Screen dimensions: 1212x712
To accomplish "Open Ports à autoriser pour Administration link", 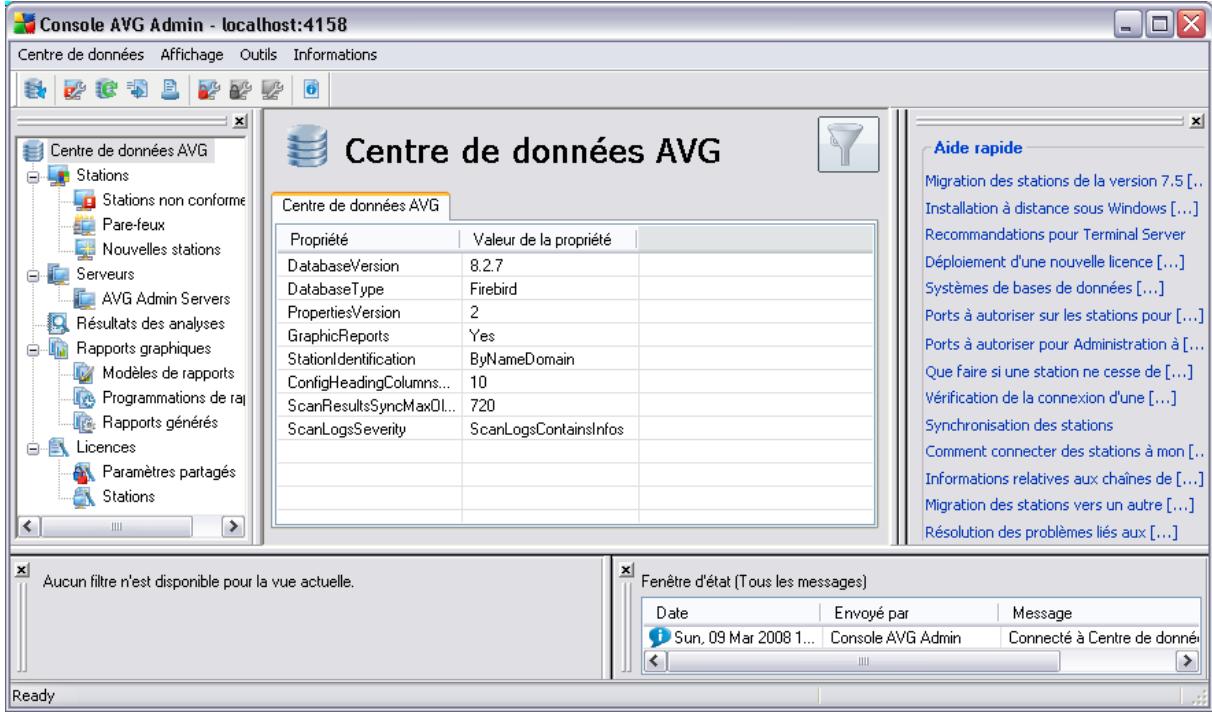I will pos(1064,345).
